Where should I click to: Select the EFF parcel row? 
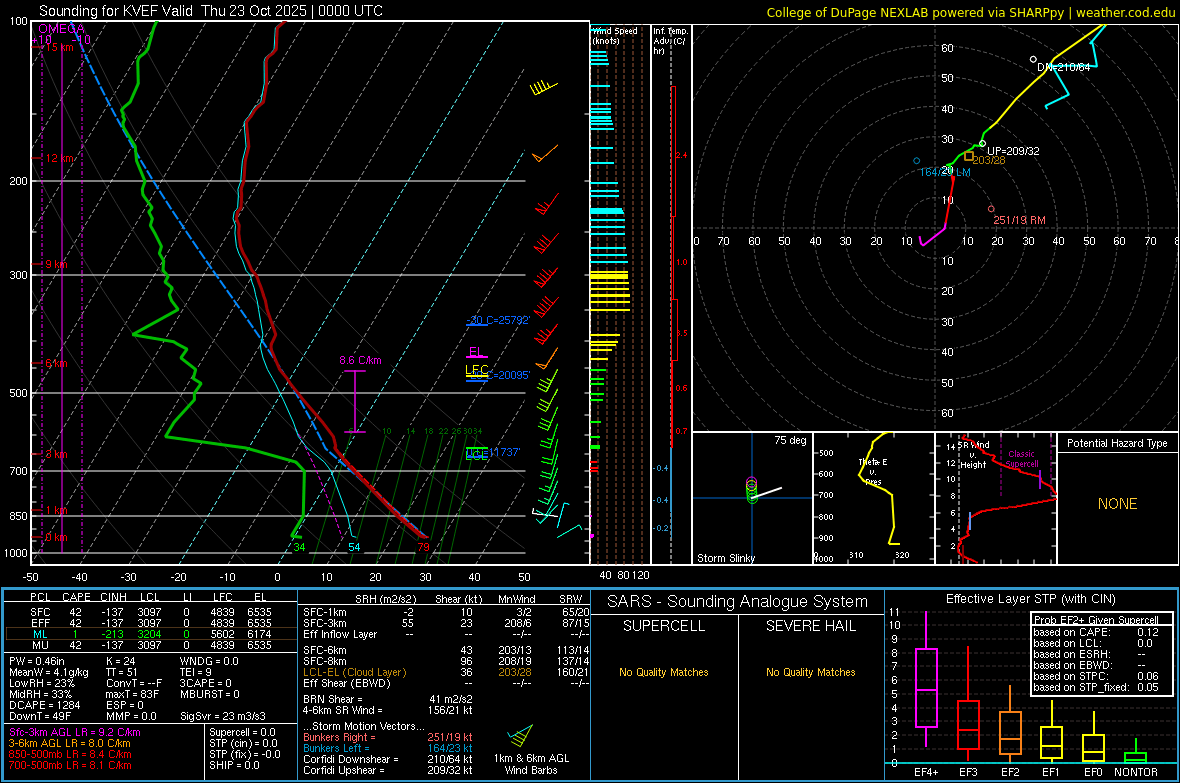pyautogui.click(x=151, y=623)
